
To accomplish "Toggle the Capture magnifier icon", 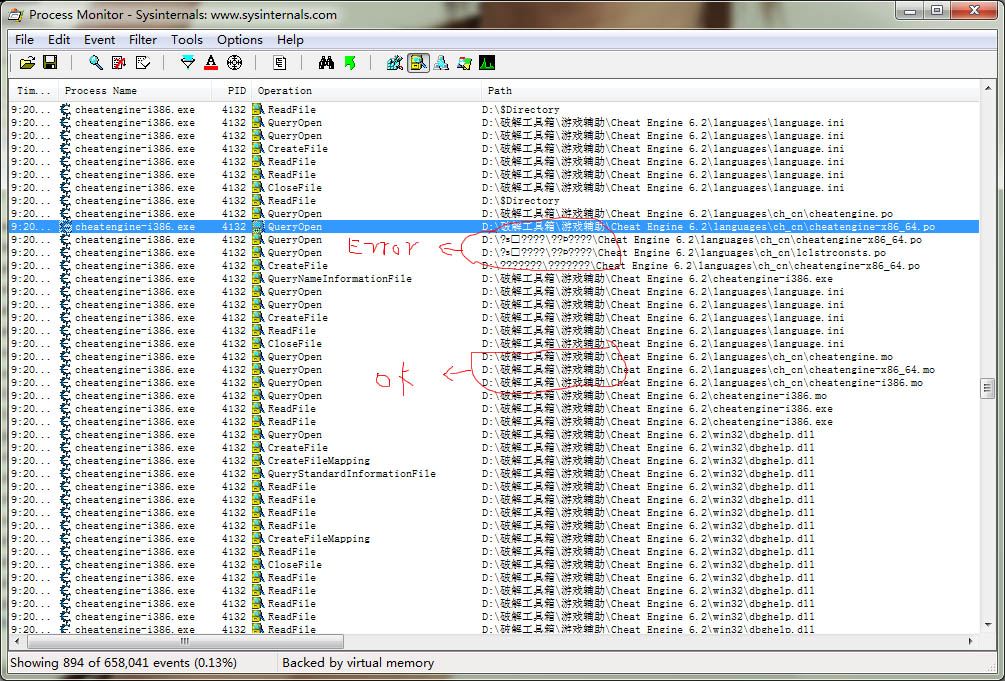I will [96, 63].
